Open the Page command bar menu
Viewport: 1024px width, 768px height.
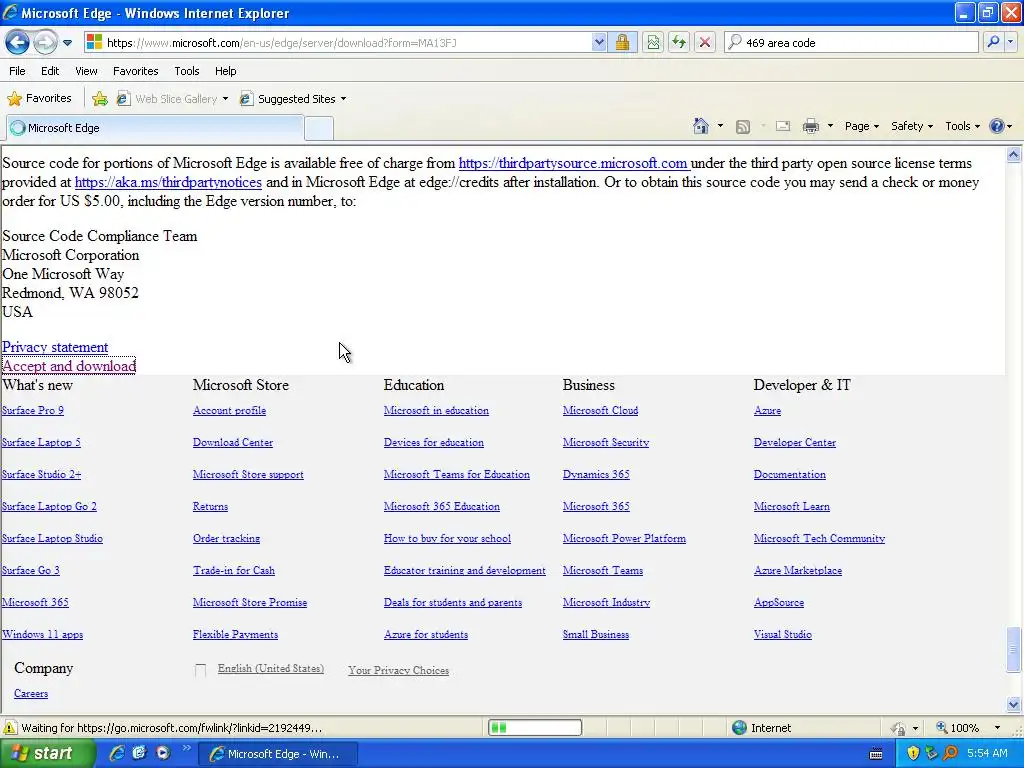pos(861,126)
